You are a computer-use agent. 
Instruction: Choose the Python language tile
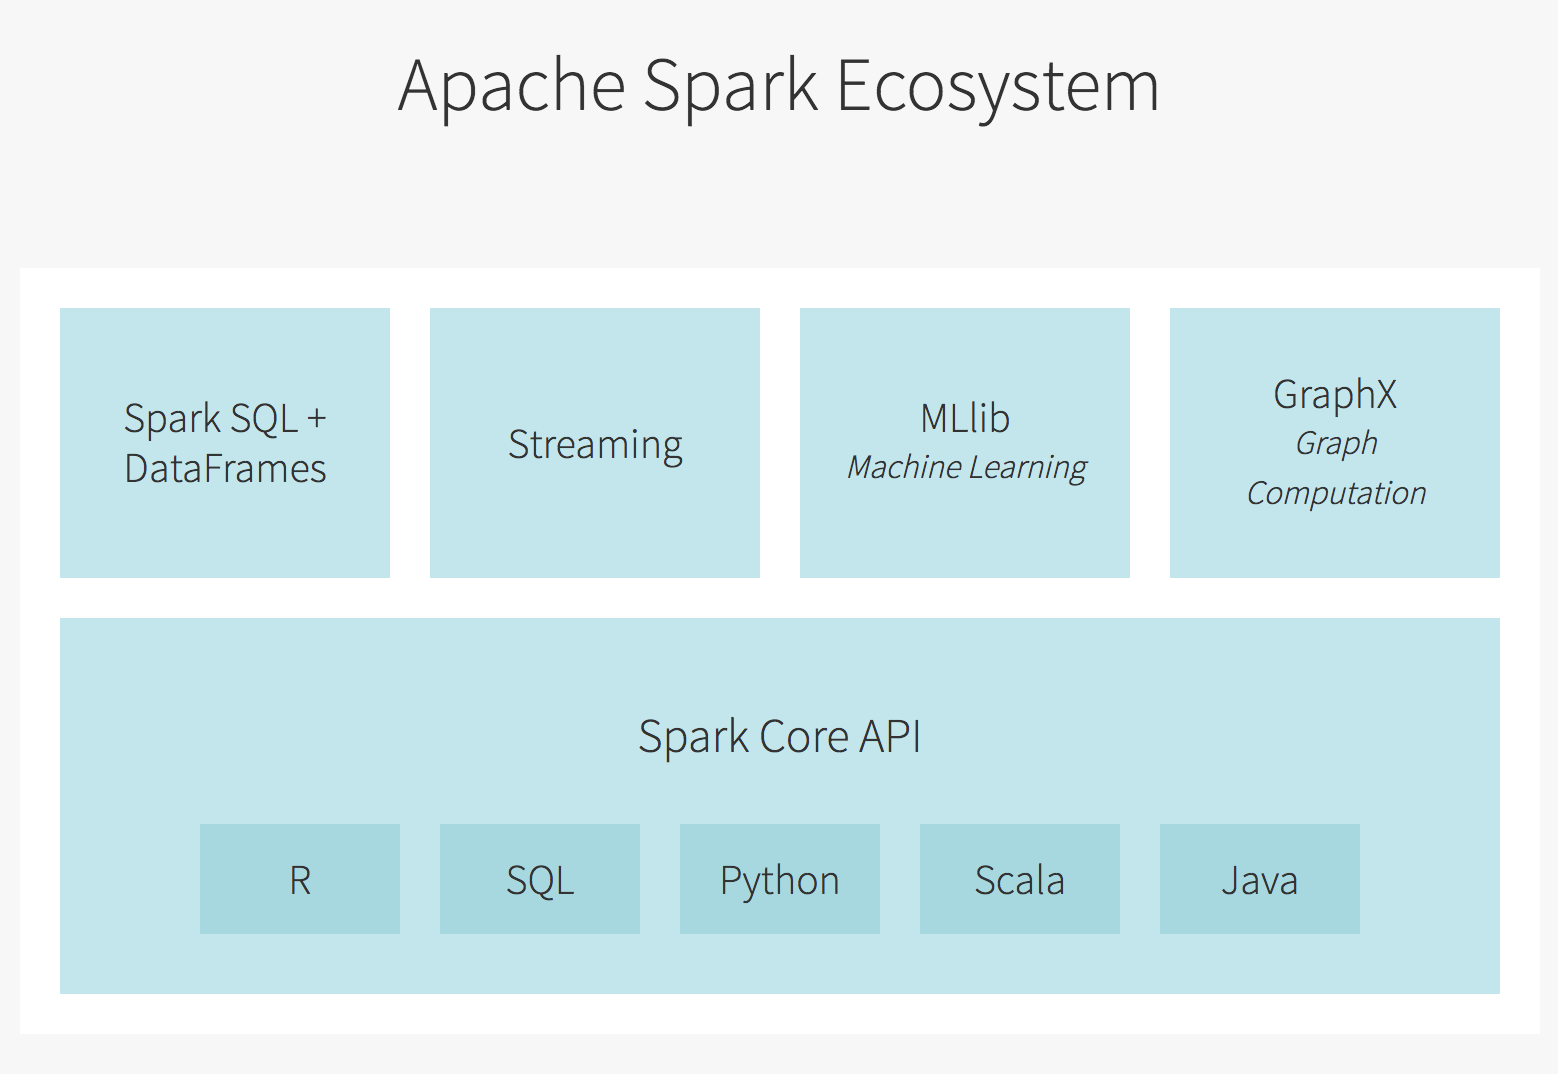(779, 879)
